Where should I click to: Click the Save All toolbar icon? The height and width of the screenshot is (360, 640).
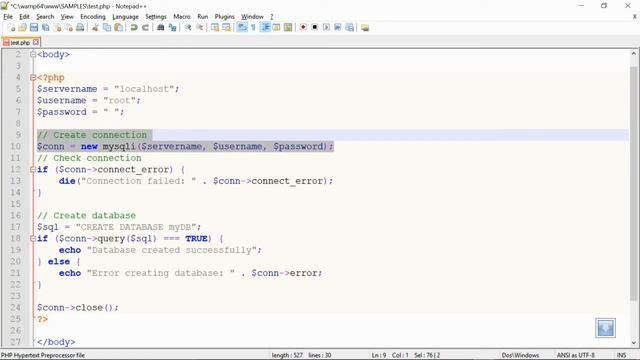coord(45,28)
